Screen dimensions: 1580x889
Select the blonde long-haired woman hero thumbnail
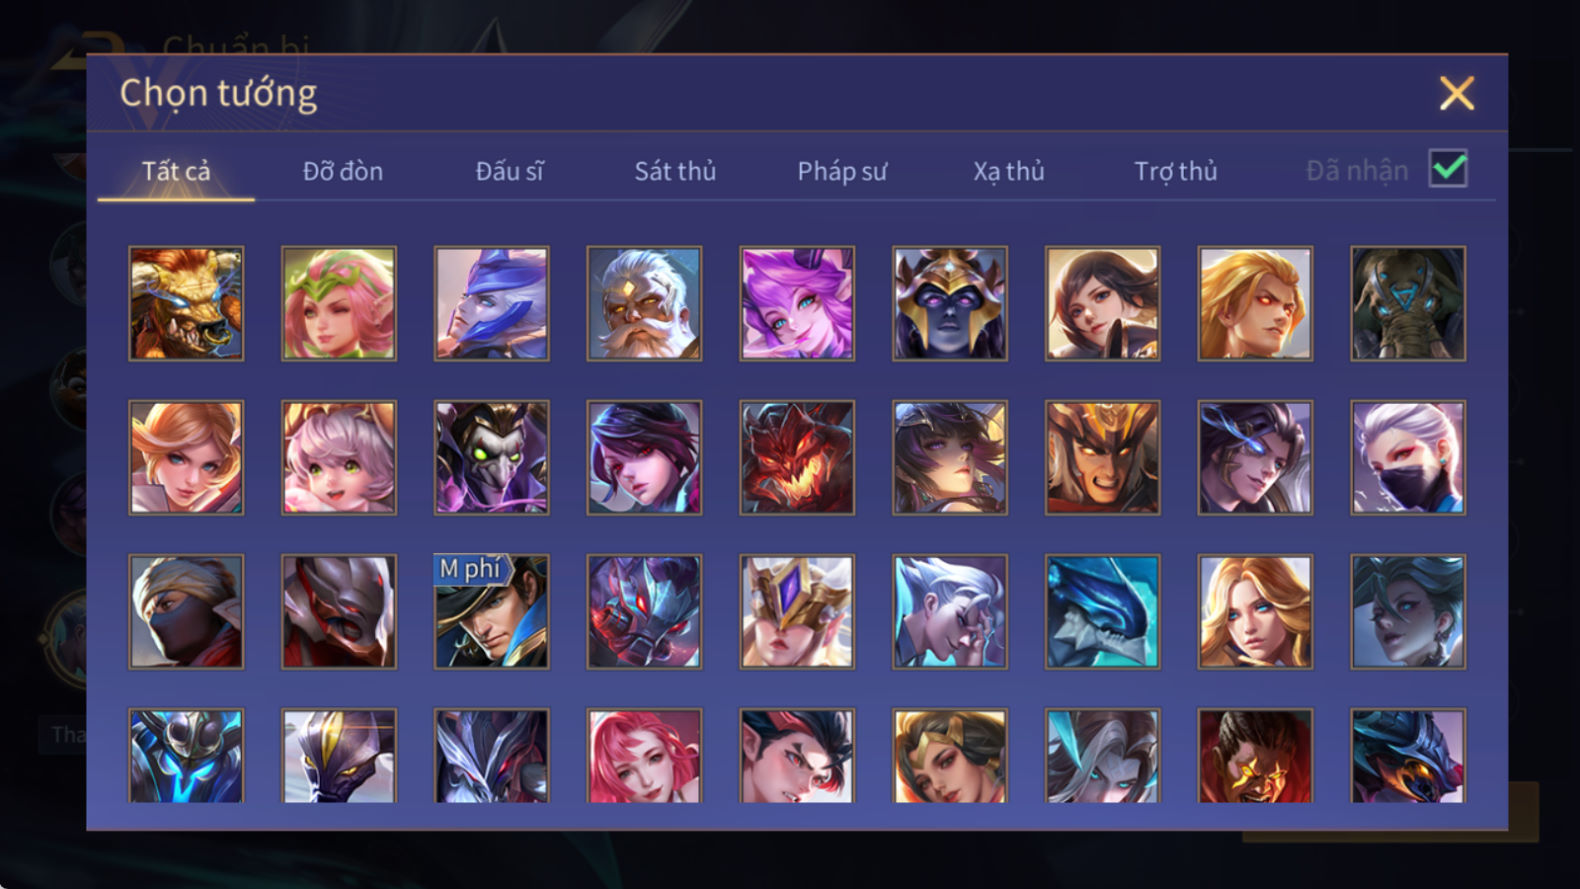[x=1255, y=612]
